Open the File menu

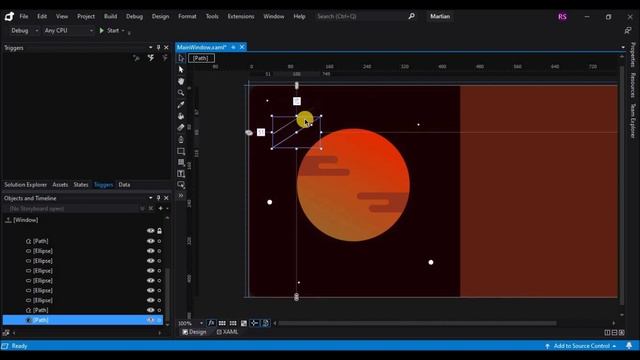[24, 16]
